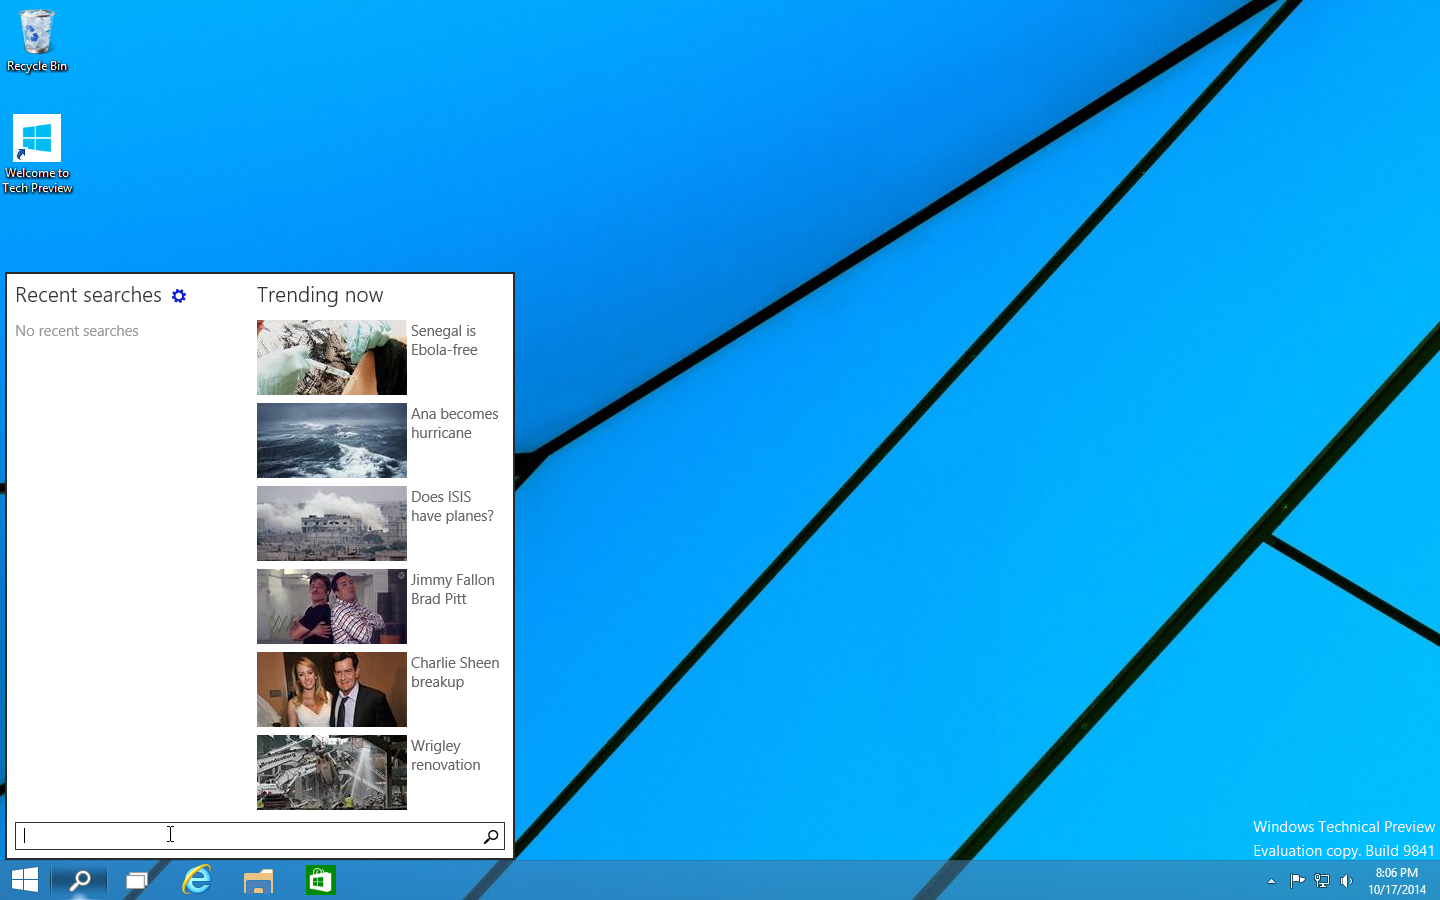This screenshot has width=1440, height=900.
Task: Open the Recycle Bin desktop icon
Action: (x=37, y=40)
